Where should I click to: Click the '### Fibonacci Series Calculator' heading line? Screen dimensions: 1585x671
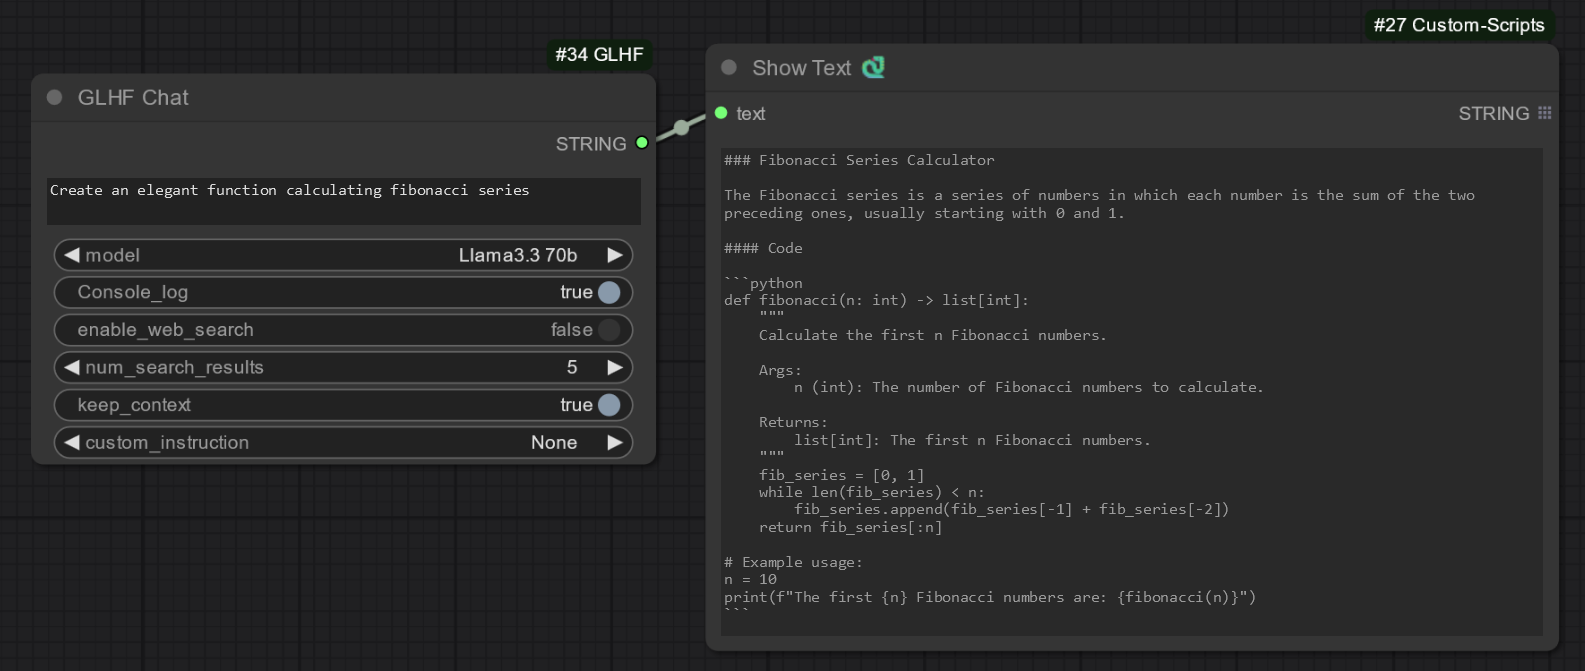[x=859, y=160]
